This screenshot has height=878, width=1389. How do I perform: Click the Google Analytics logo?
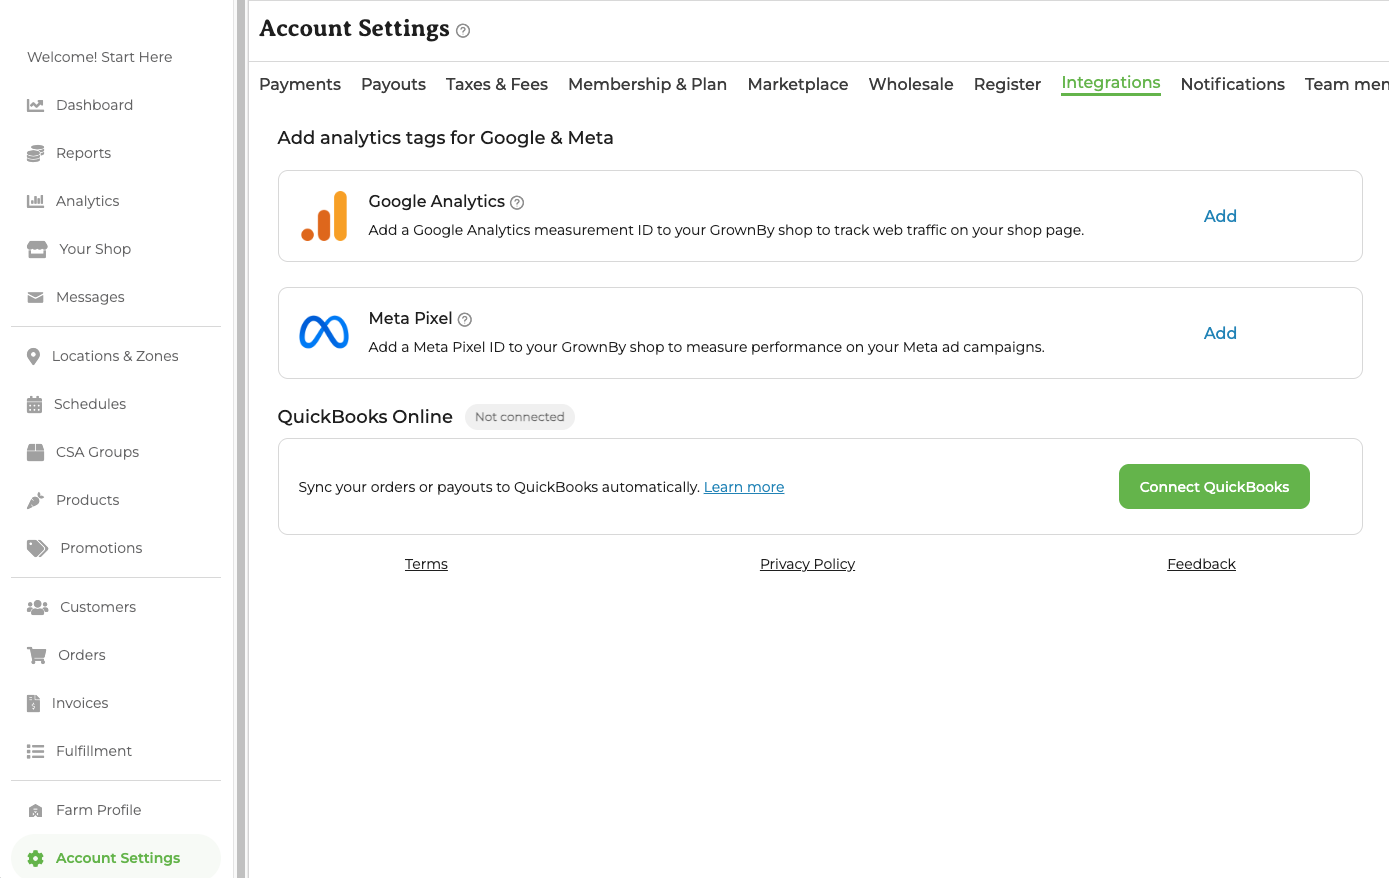tap(324, 216)
